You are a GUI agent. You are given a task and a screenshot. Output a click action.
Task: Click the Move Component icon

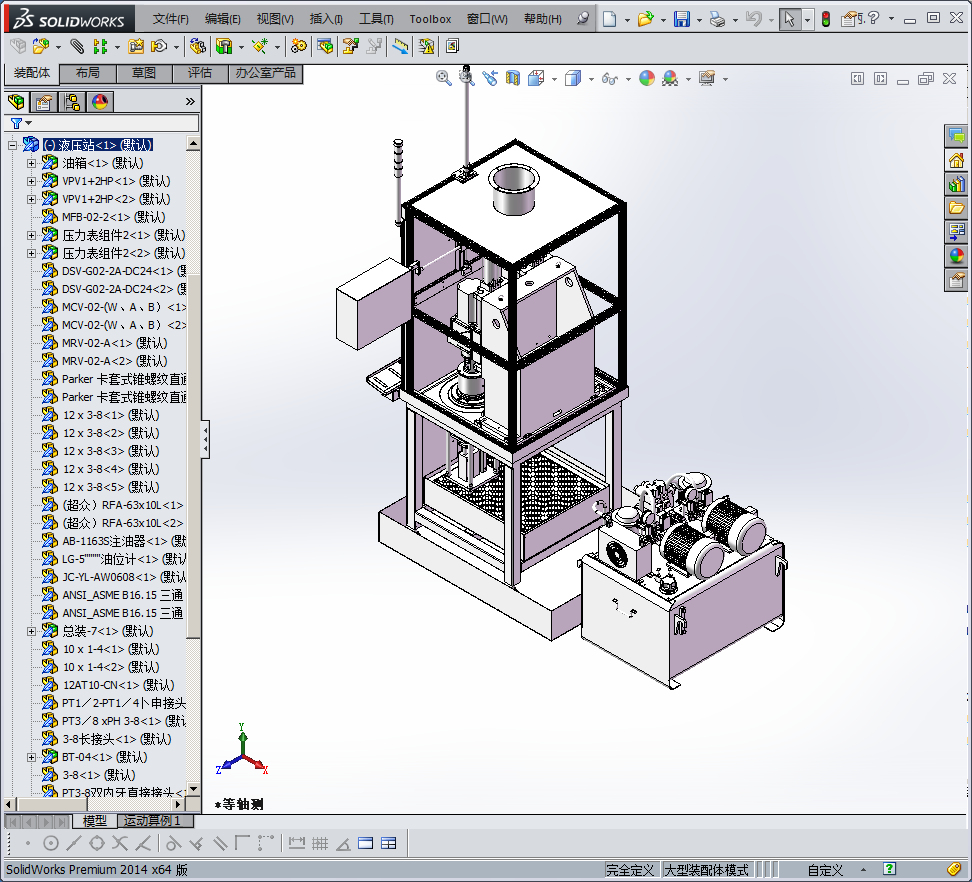pyautogui.click(x=159, y=46)
